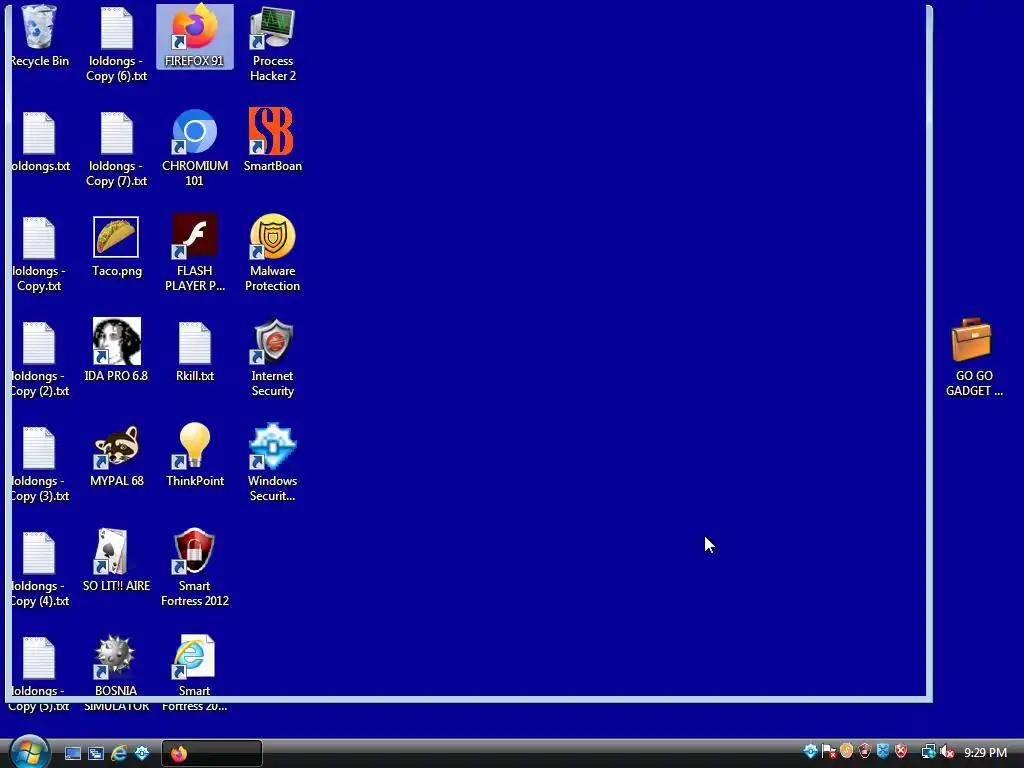Viewport: 1024px width, 768px height.
Task: Select the loldongs - Copy.txt file
Action: pos(39,253)
